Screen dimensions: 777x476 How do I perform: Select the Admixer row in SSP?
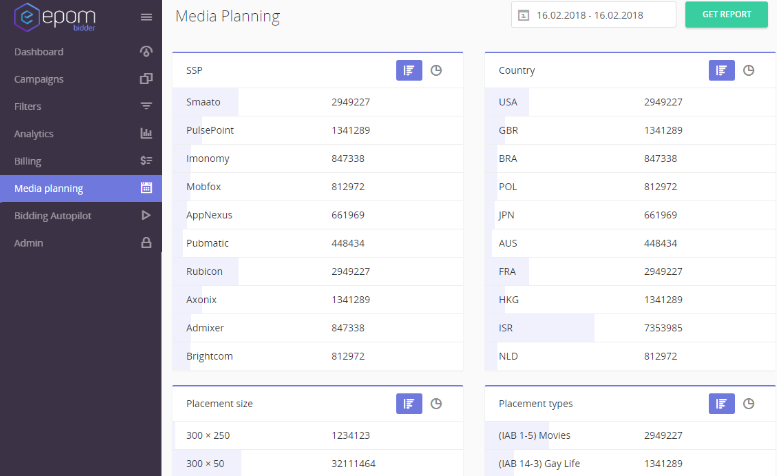(318, 328)
